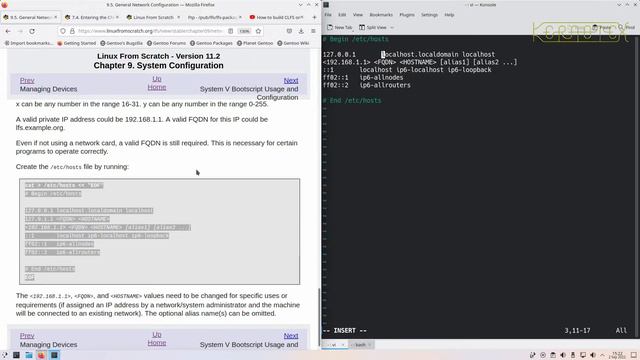
Task: Close the '9.5. General Network' tab
Action: point(56,17)
